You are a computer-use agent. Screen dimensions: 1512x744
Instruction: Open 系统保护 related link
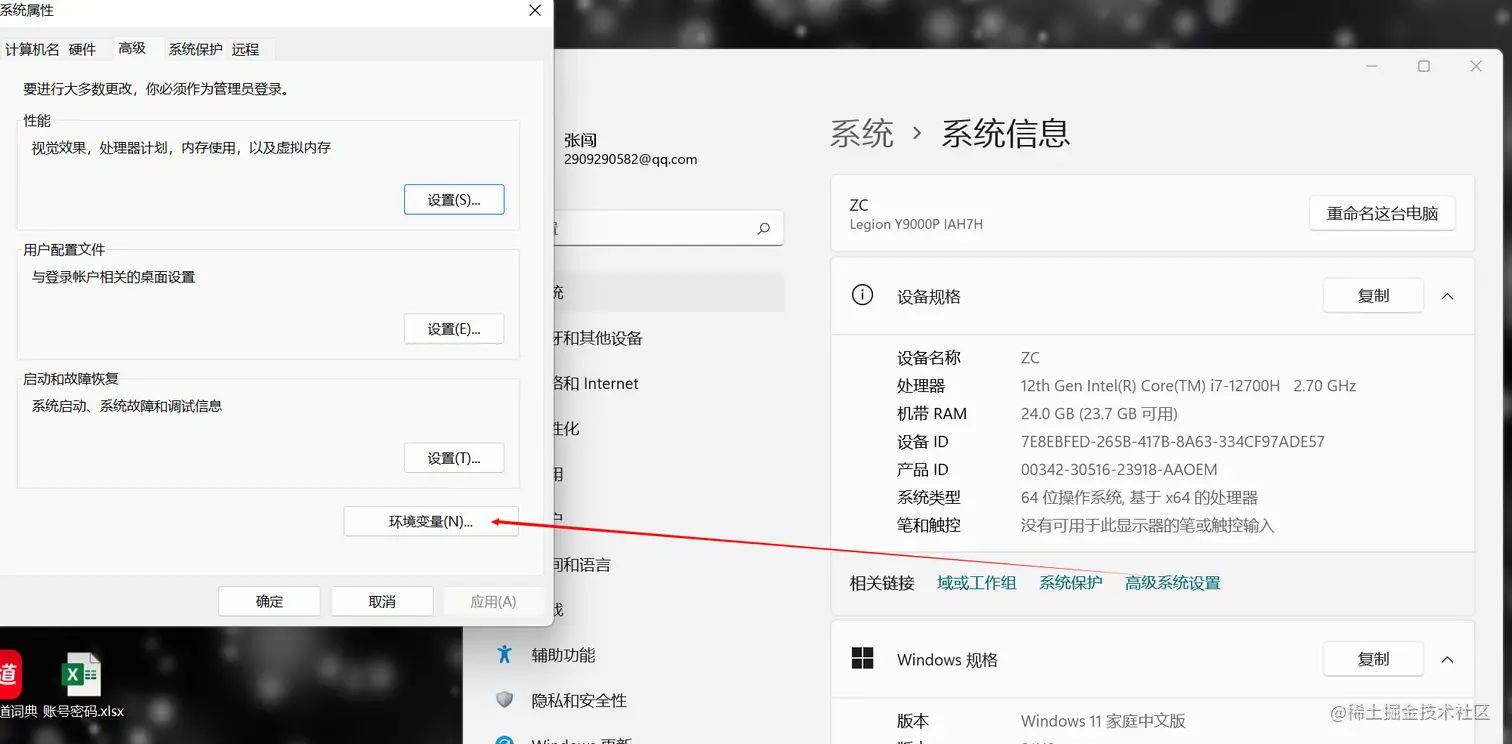(x=1071, y=582)
